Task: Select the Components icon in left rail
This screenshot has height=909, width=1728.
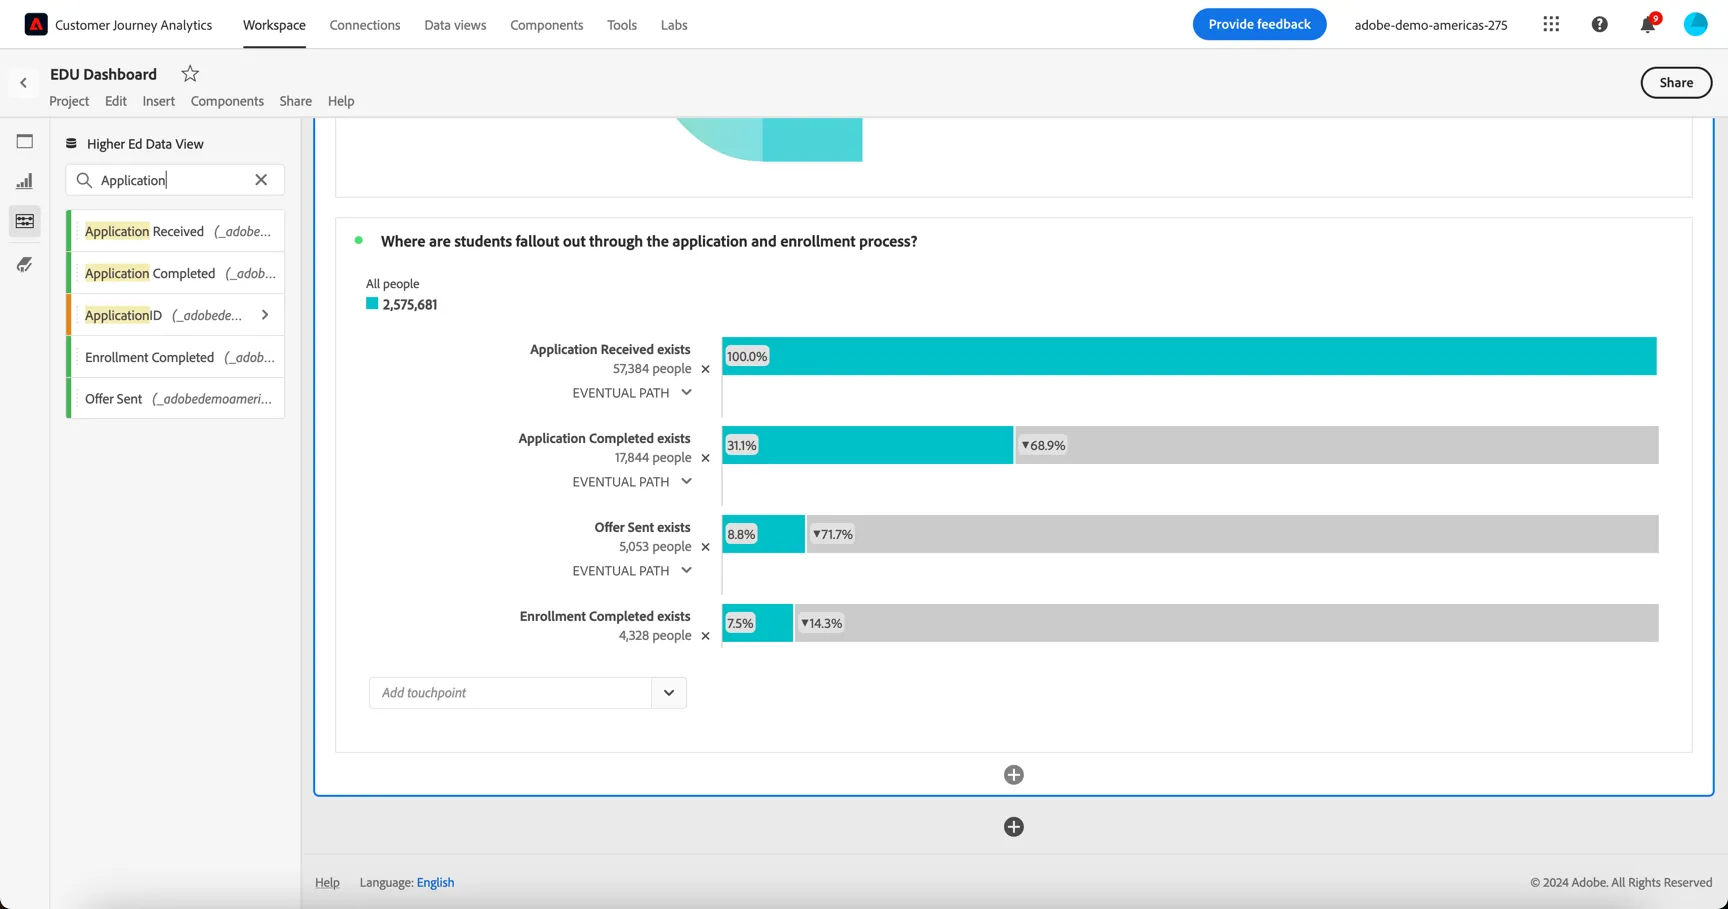Action: 25,221
